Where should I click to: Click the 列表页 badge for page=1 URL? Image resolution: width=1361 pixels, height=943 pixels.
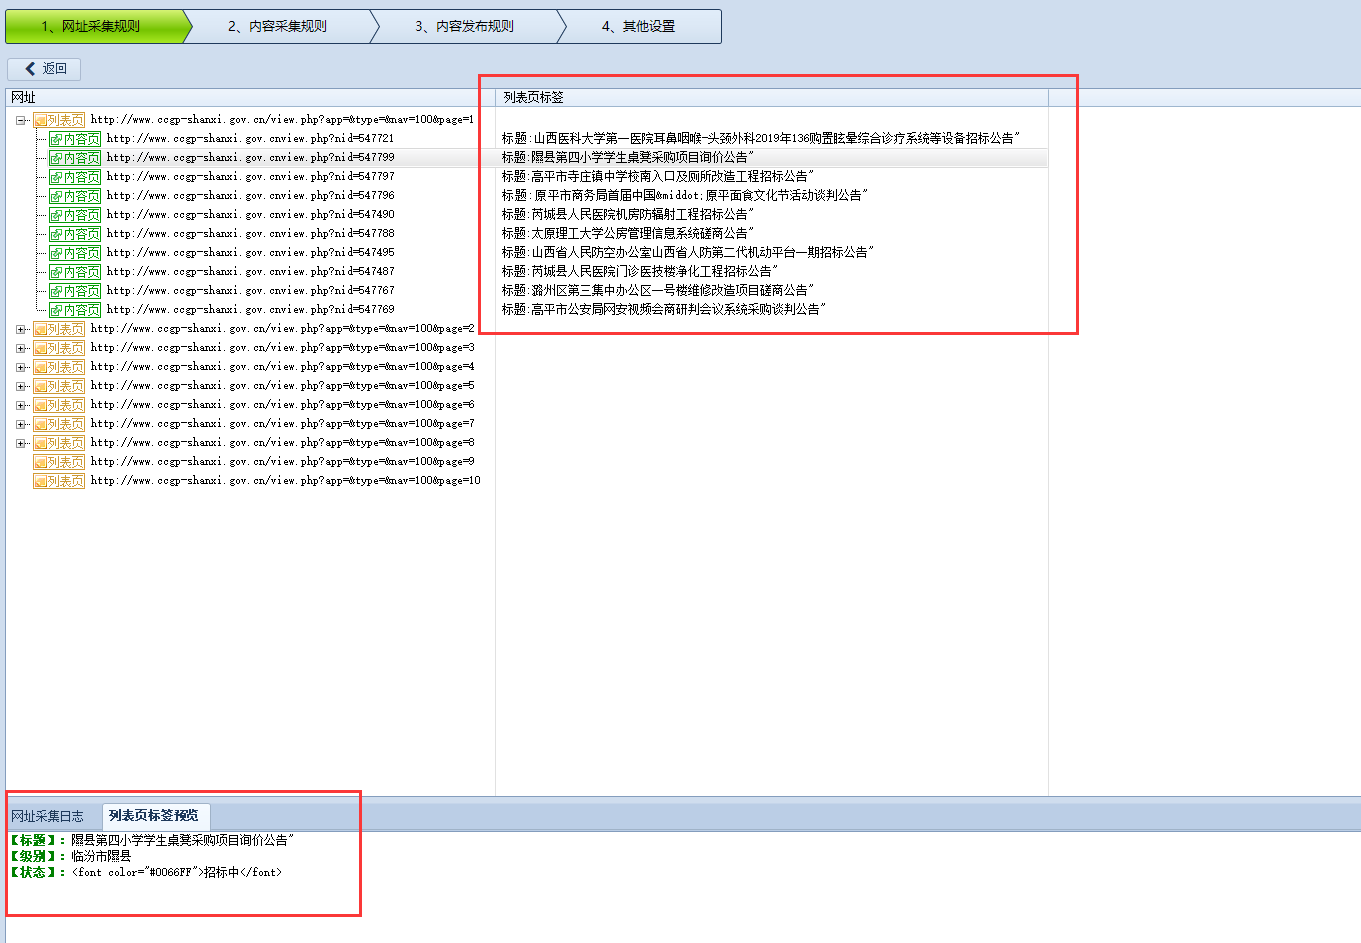tap(59, 120)
